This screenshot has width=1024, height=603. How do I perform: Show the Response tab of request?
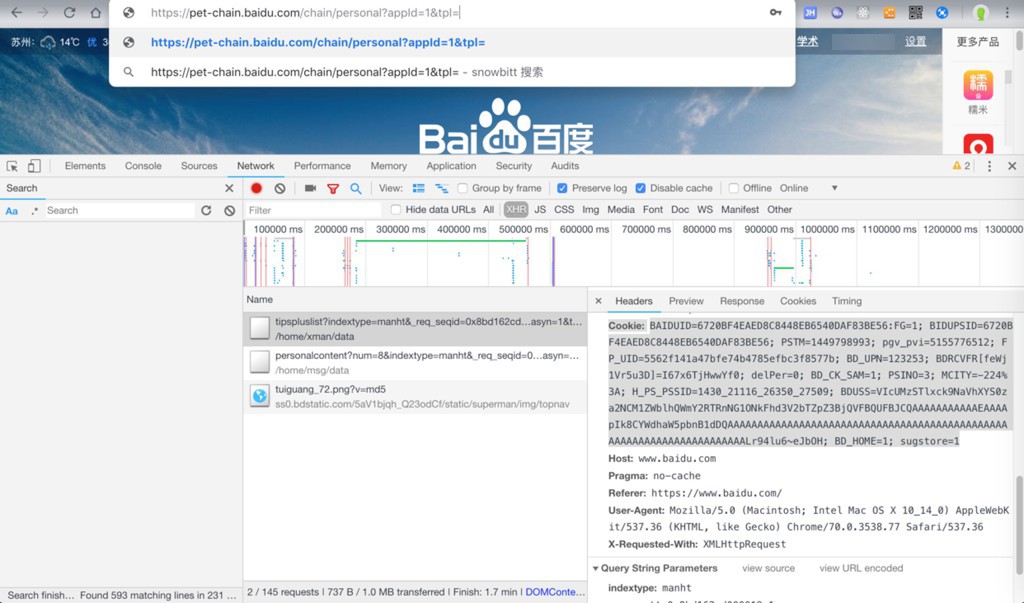(x=742, y=301)
